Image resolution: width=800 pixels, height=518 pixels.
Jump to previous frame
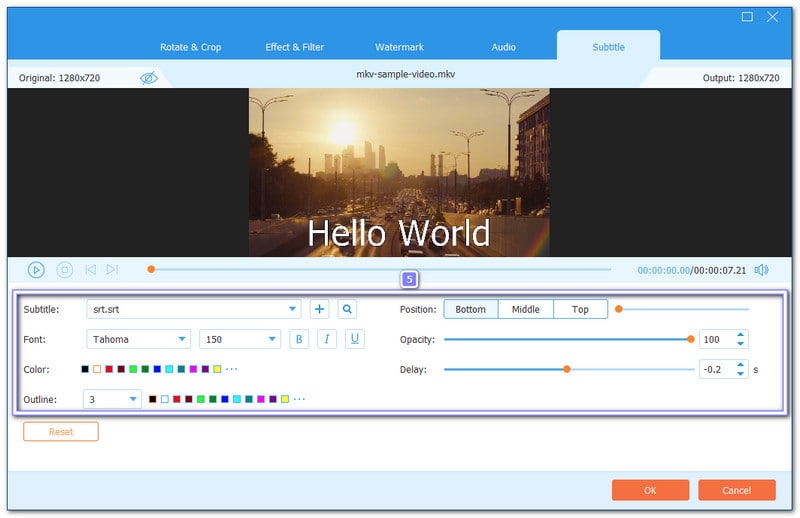[x=90, y=269]
